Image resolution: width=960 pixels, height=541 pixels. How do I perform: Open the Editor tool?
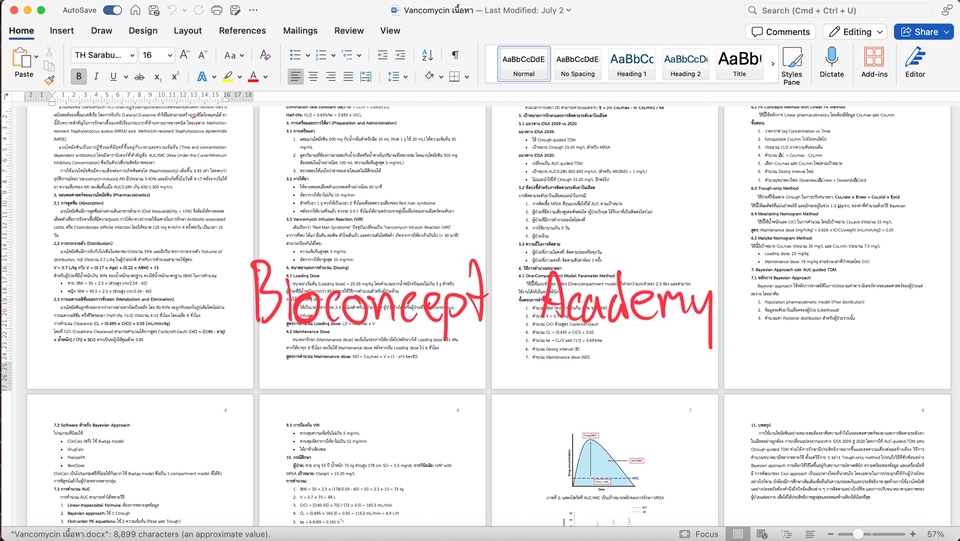914,60
